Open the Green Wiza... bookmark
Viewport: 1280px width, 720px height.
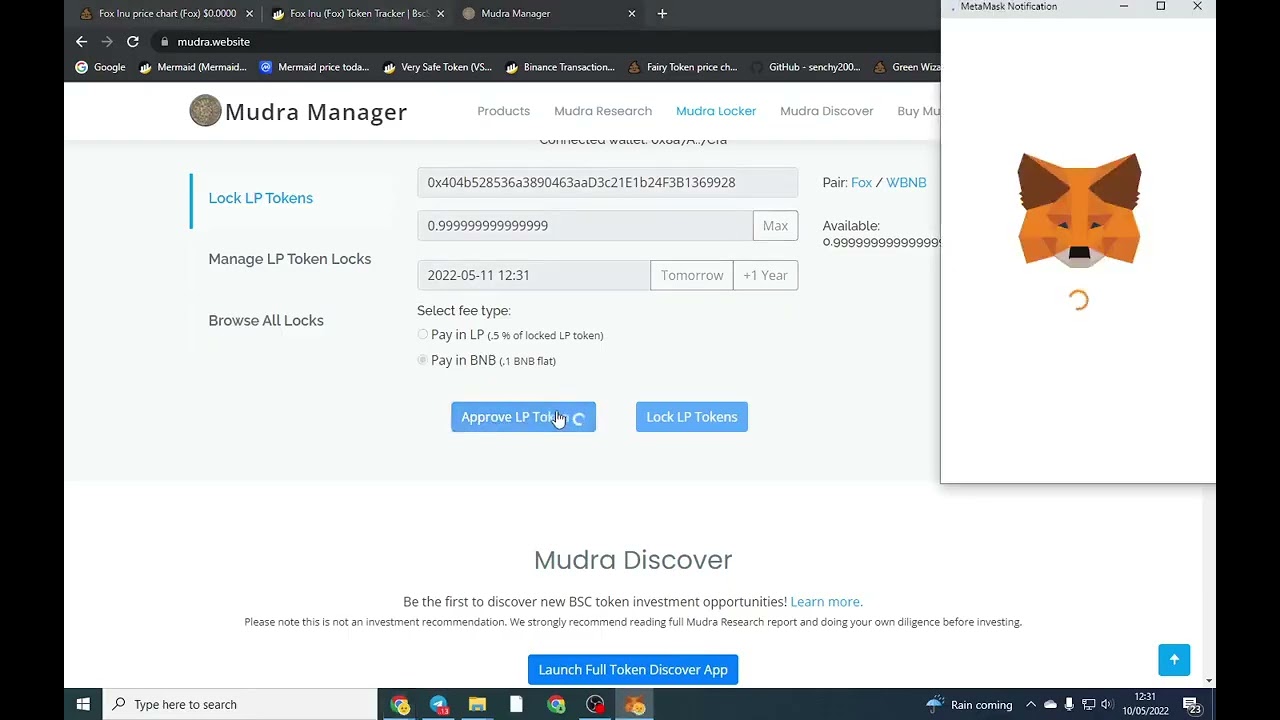pyautogui.click(x=906, y=67)
